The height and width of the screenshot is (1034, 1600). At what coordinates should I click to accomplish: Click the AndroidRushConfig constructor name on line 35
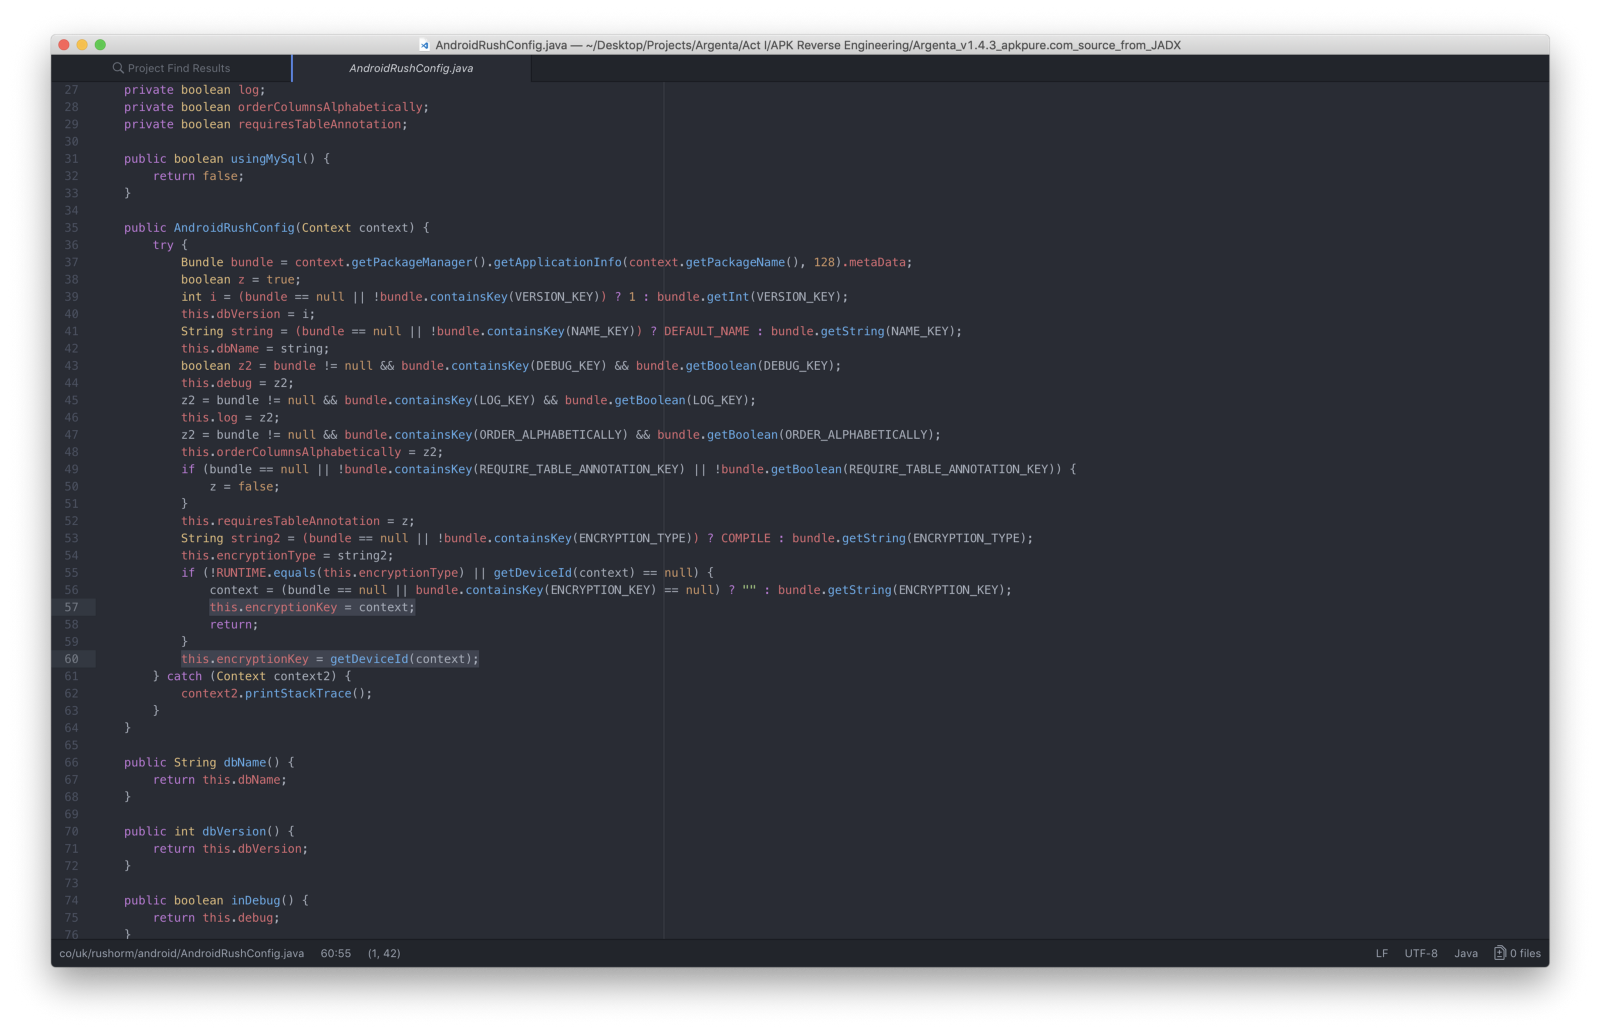[234, 228]
